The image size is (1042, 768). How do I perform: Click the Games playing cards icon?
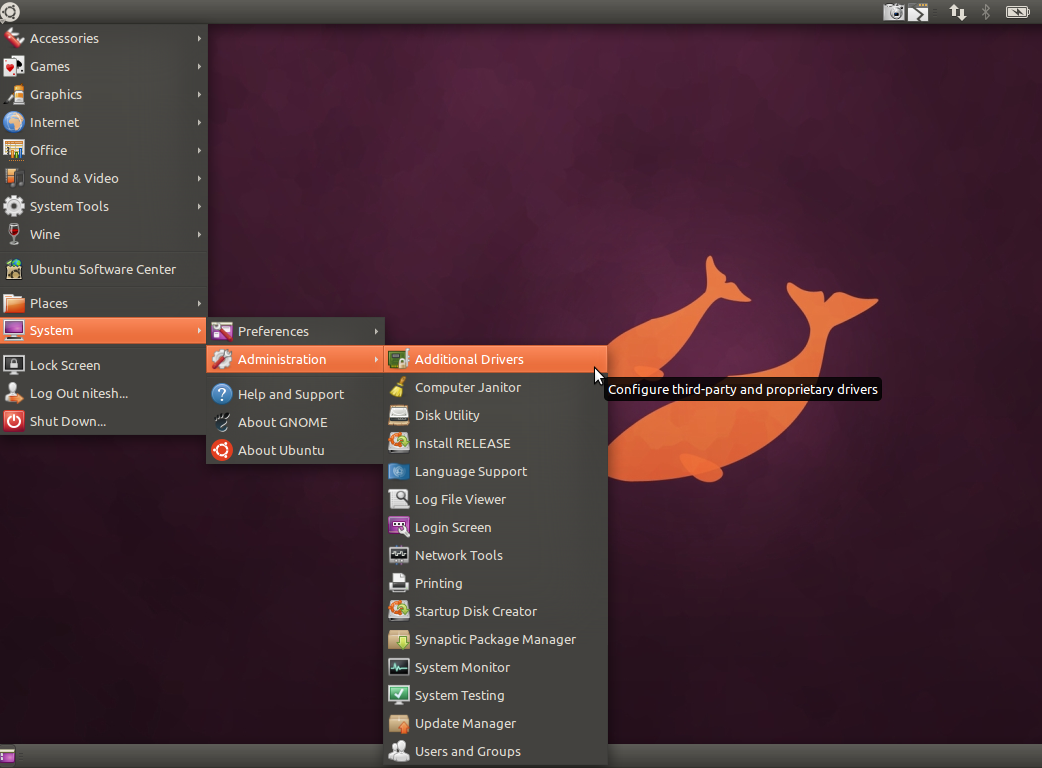coord(14,66)
